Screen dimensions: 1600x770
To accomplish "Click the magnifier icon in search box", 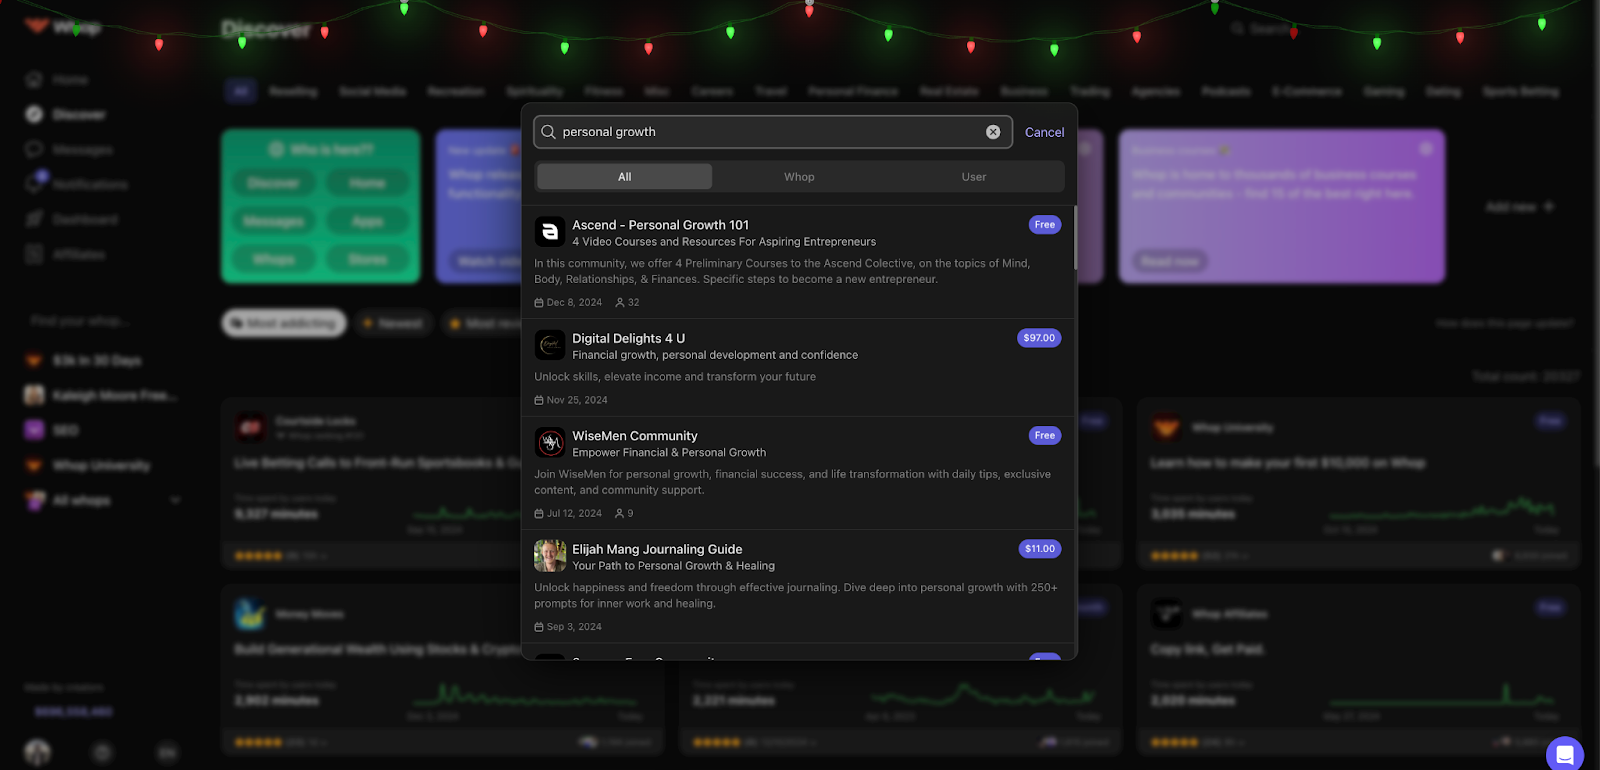I will [548, 132].
